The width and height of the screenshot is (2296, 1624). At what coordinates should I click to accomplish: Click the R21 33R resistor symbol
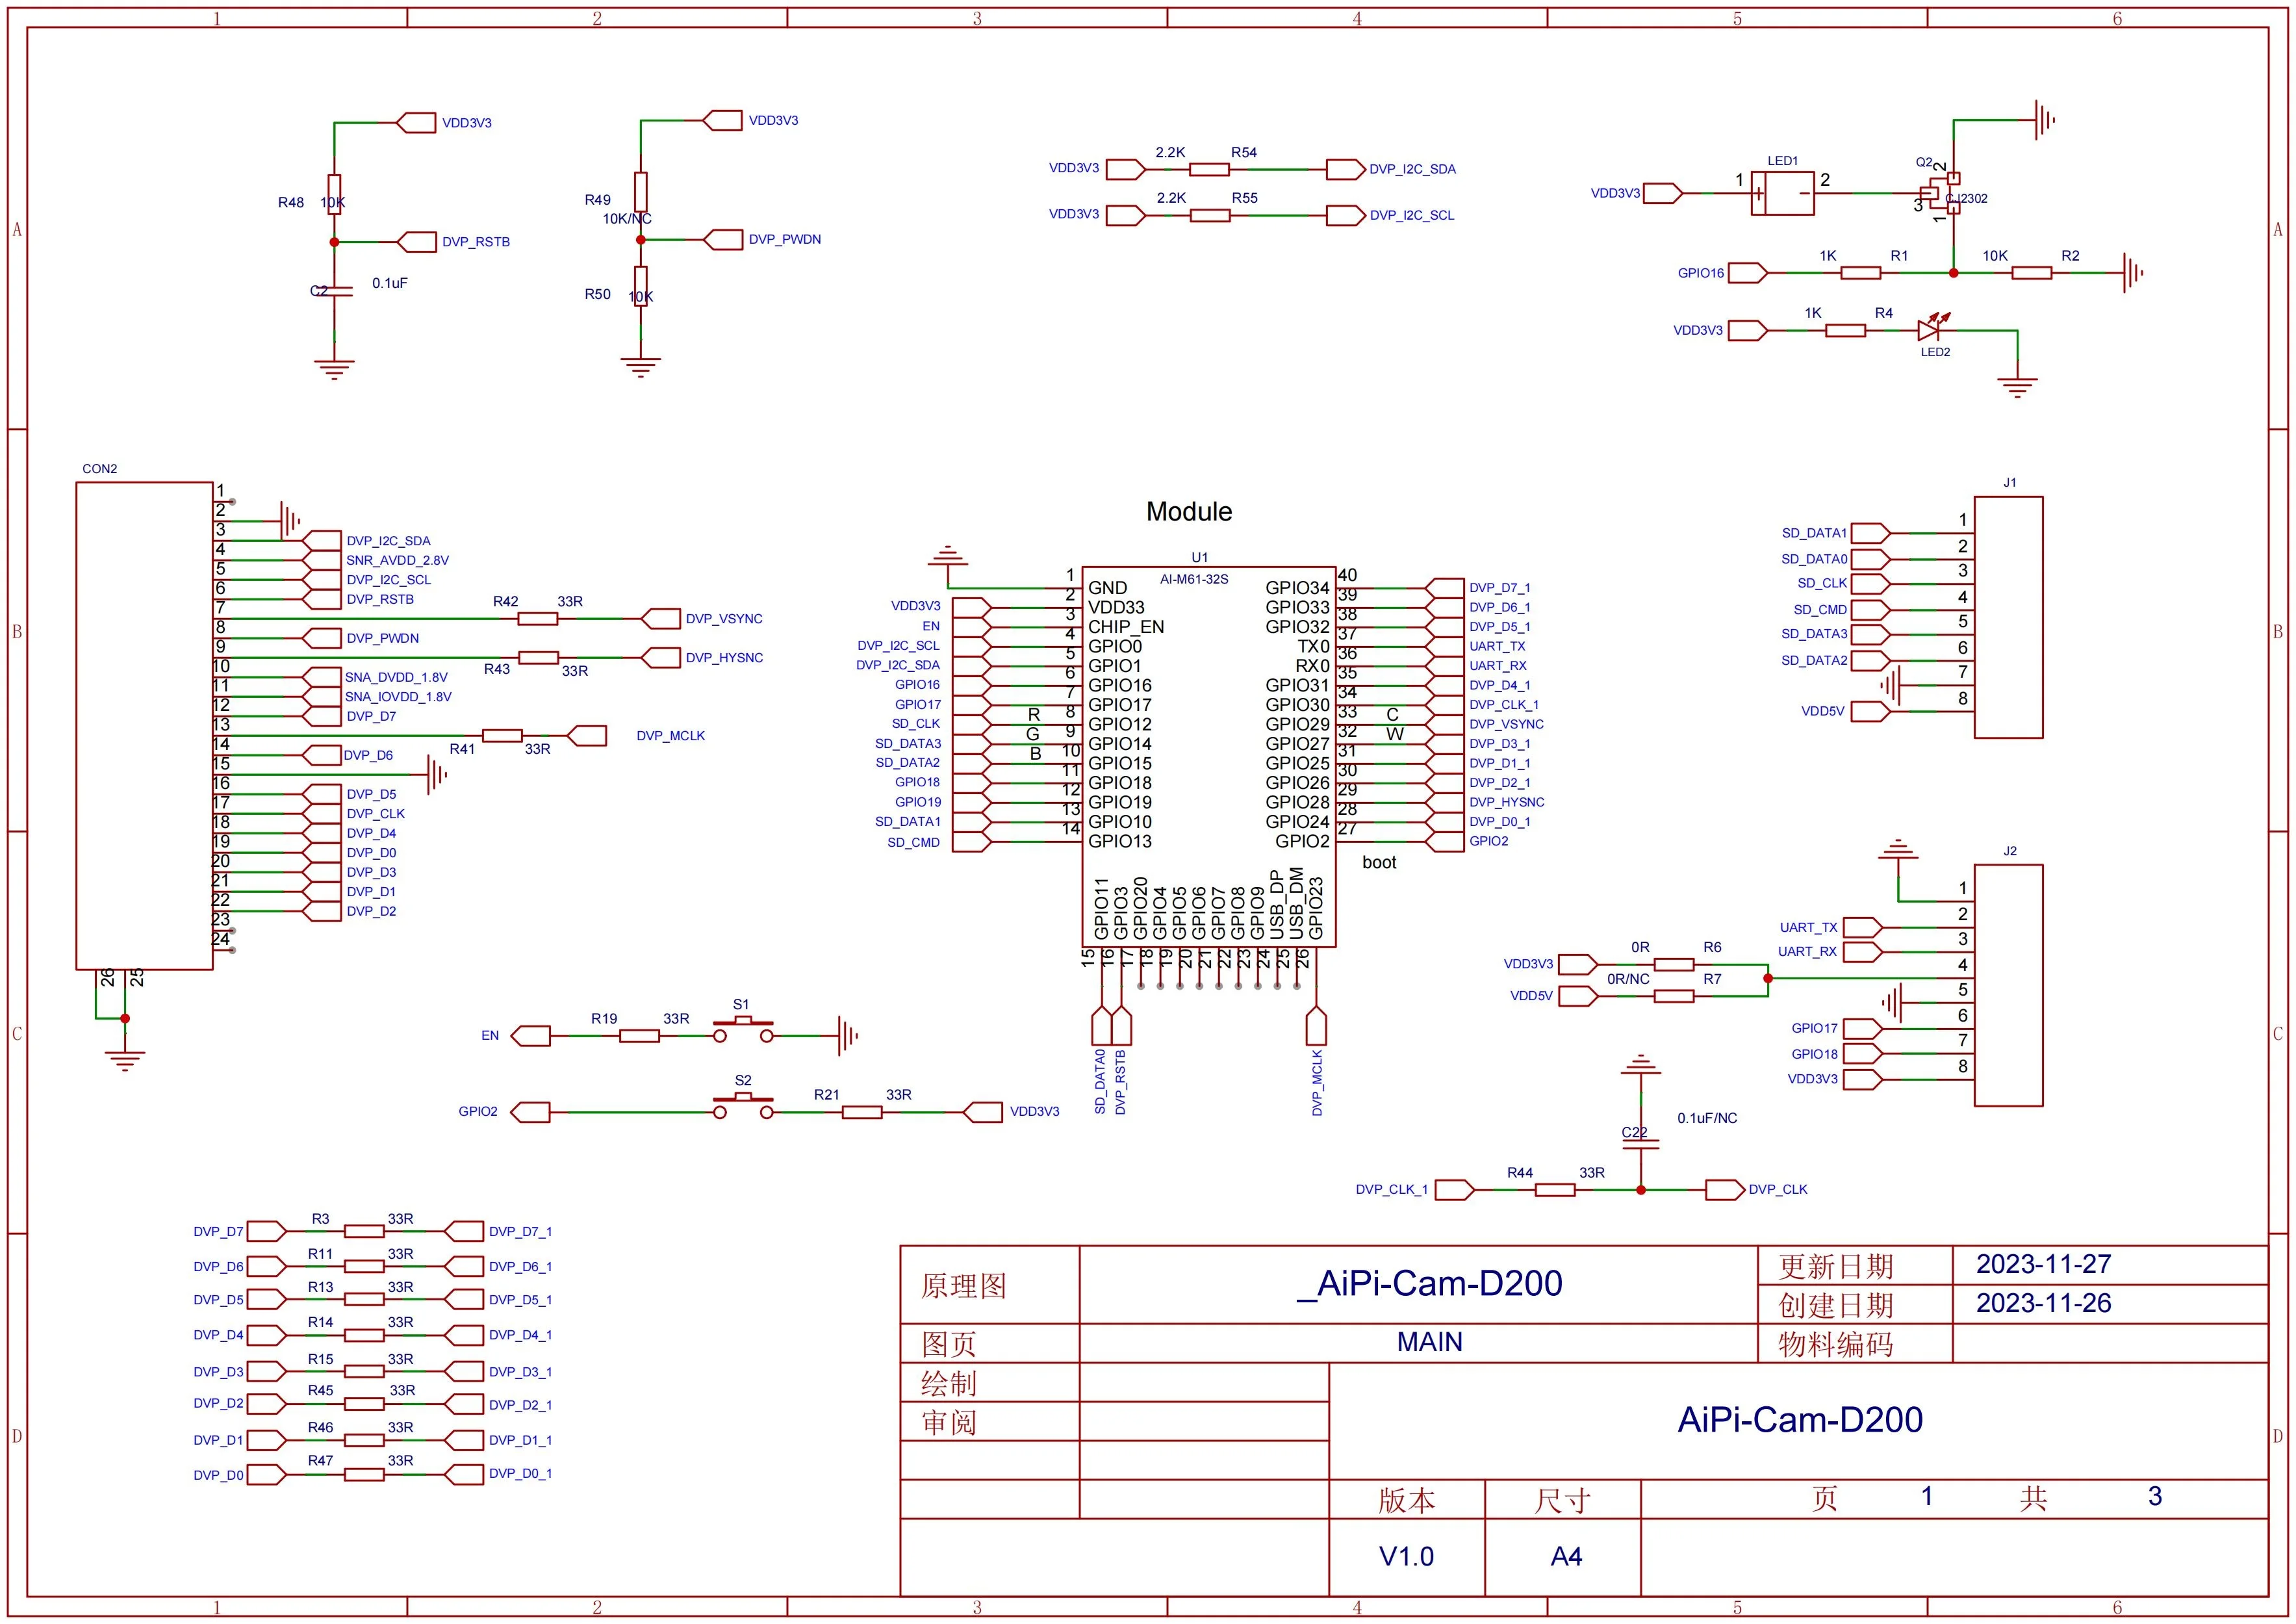(861, 1112)
